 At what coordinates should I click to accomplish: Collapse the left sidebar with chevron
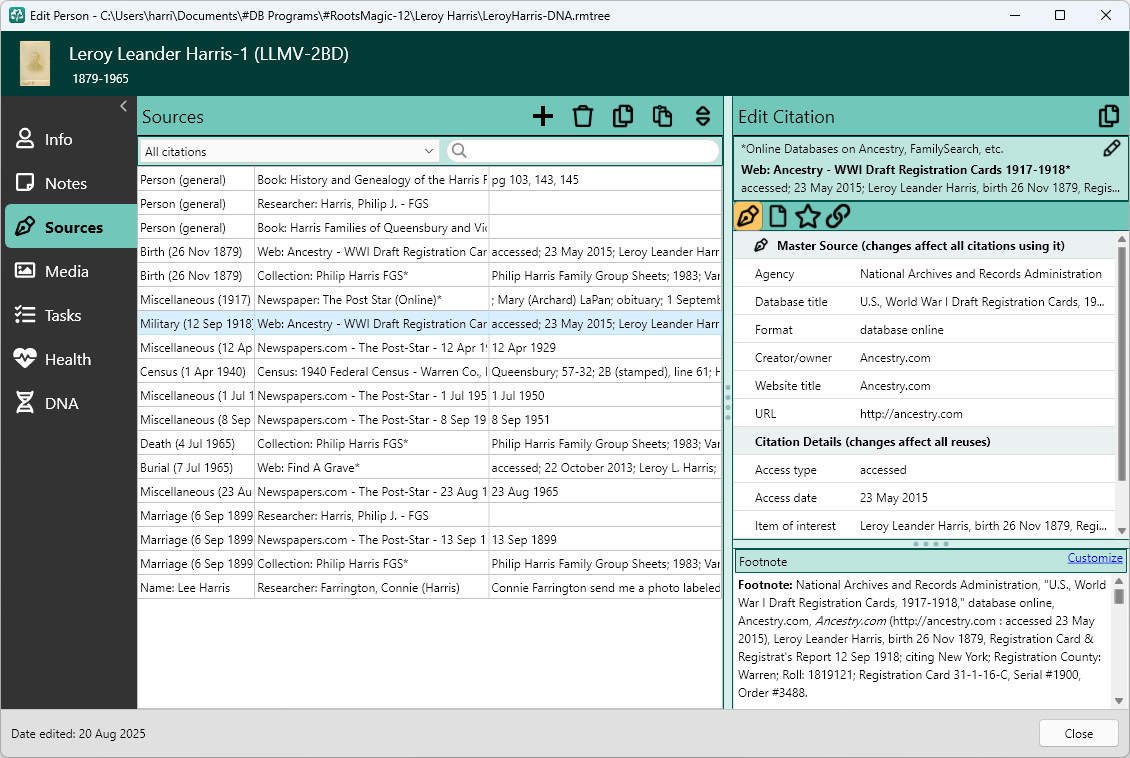[123, 106]
